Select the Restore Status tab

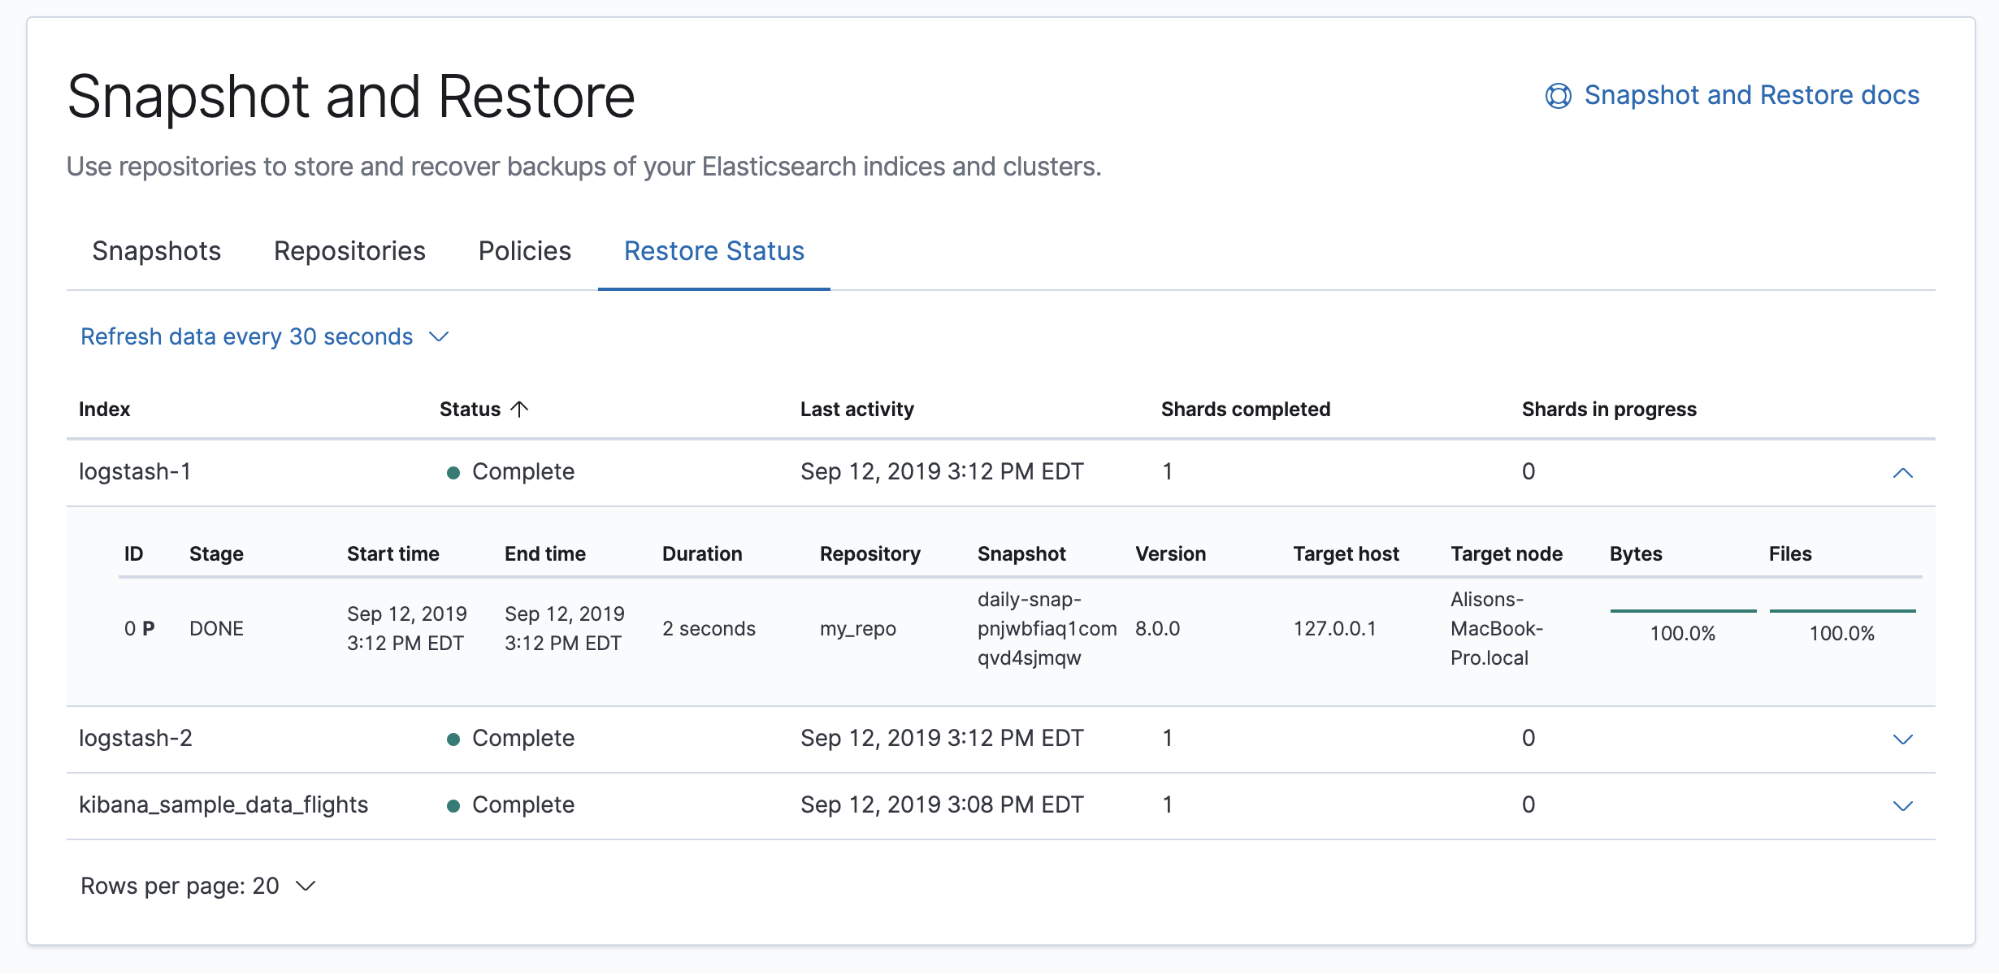click(x=714, y=251)
